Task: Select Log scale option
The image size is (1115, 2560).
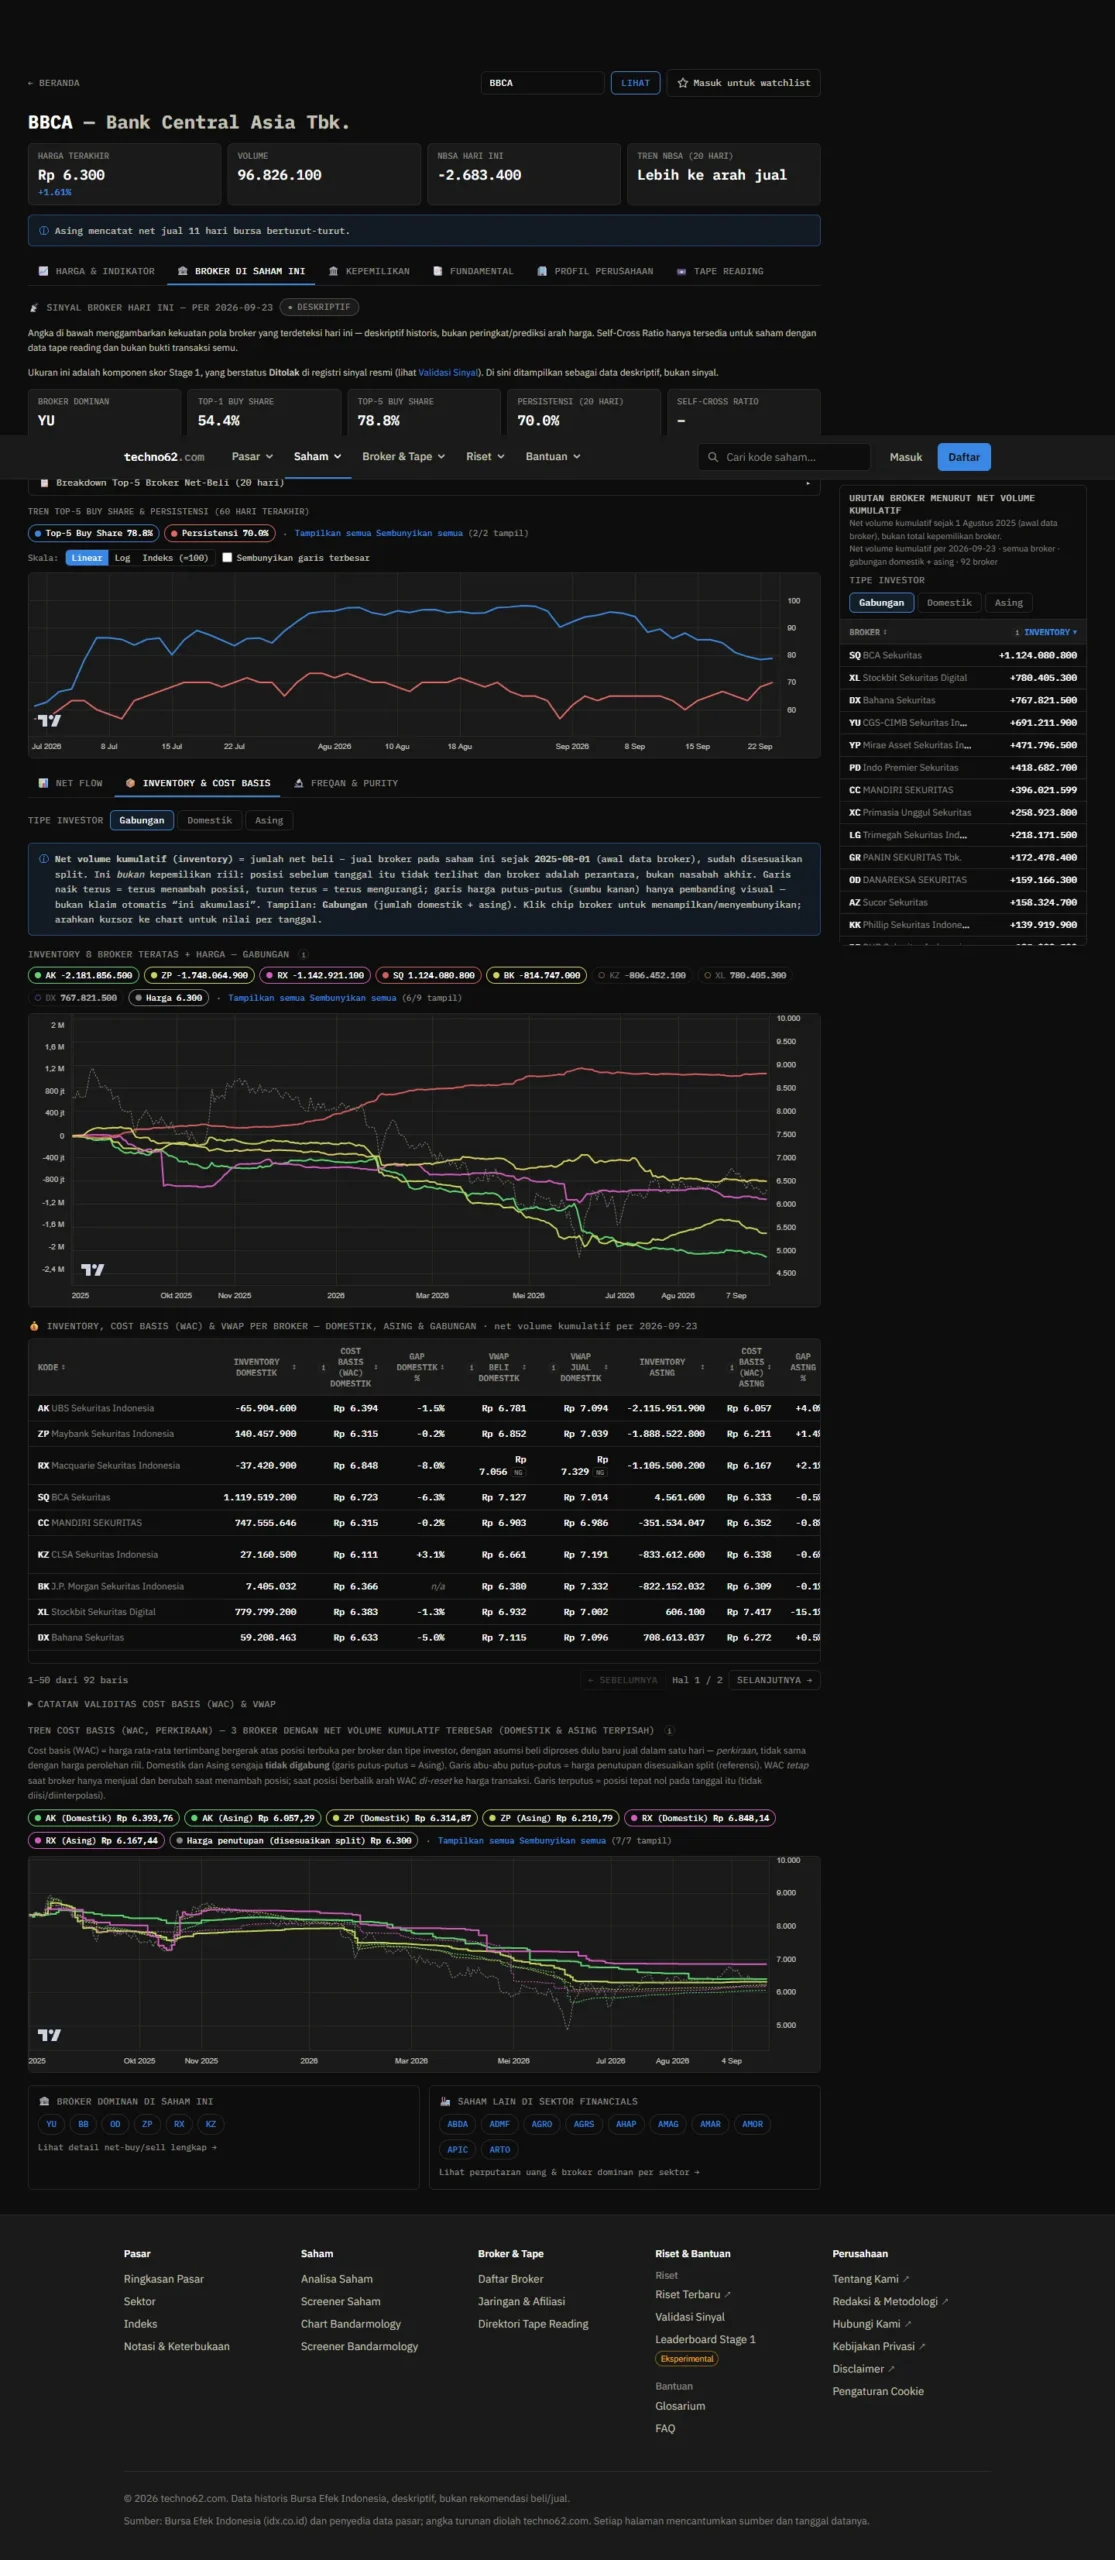Action: point(122,558)
